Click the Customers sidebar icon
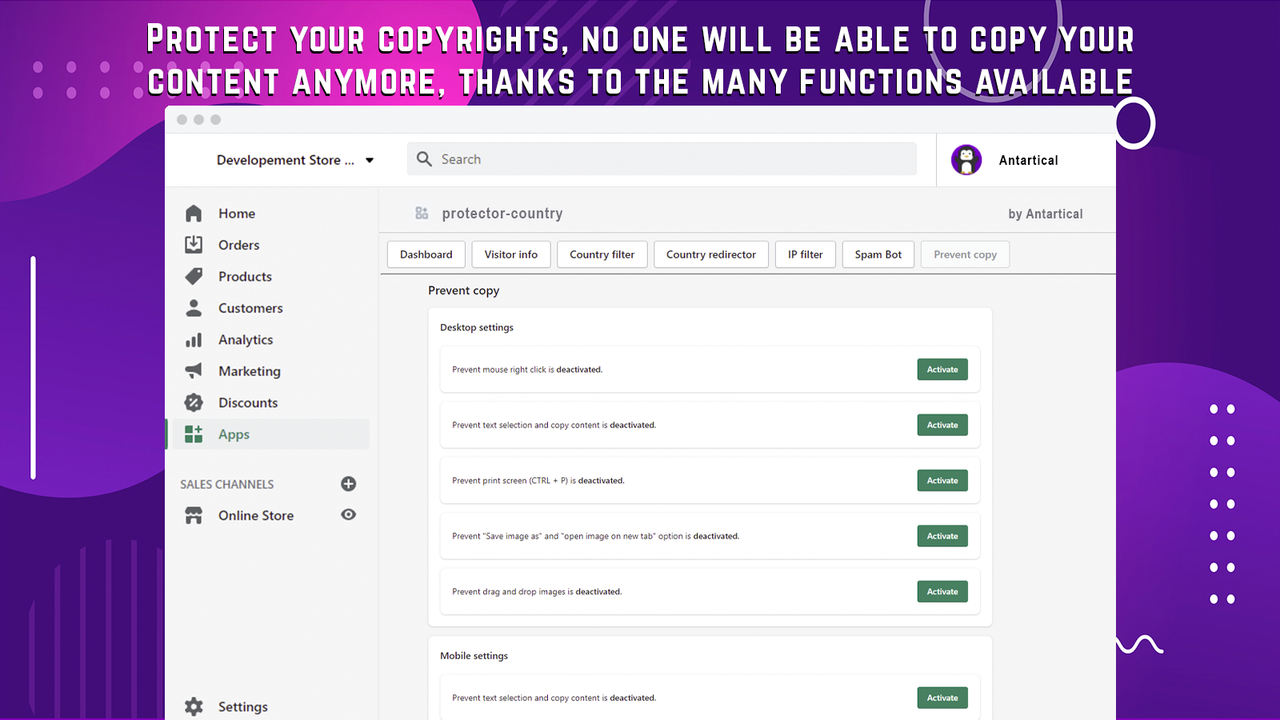Viewport: 1280px width, 720px height. tap(193, 308)
